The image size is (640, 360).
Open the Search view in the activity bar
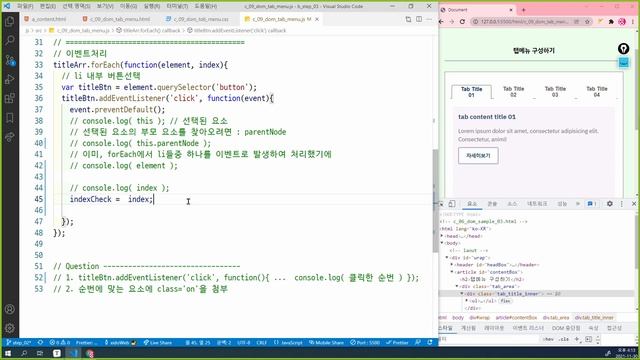[x=9, y=40]
